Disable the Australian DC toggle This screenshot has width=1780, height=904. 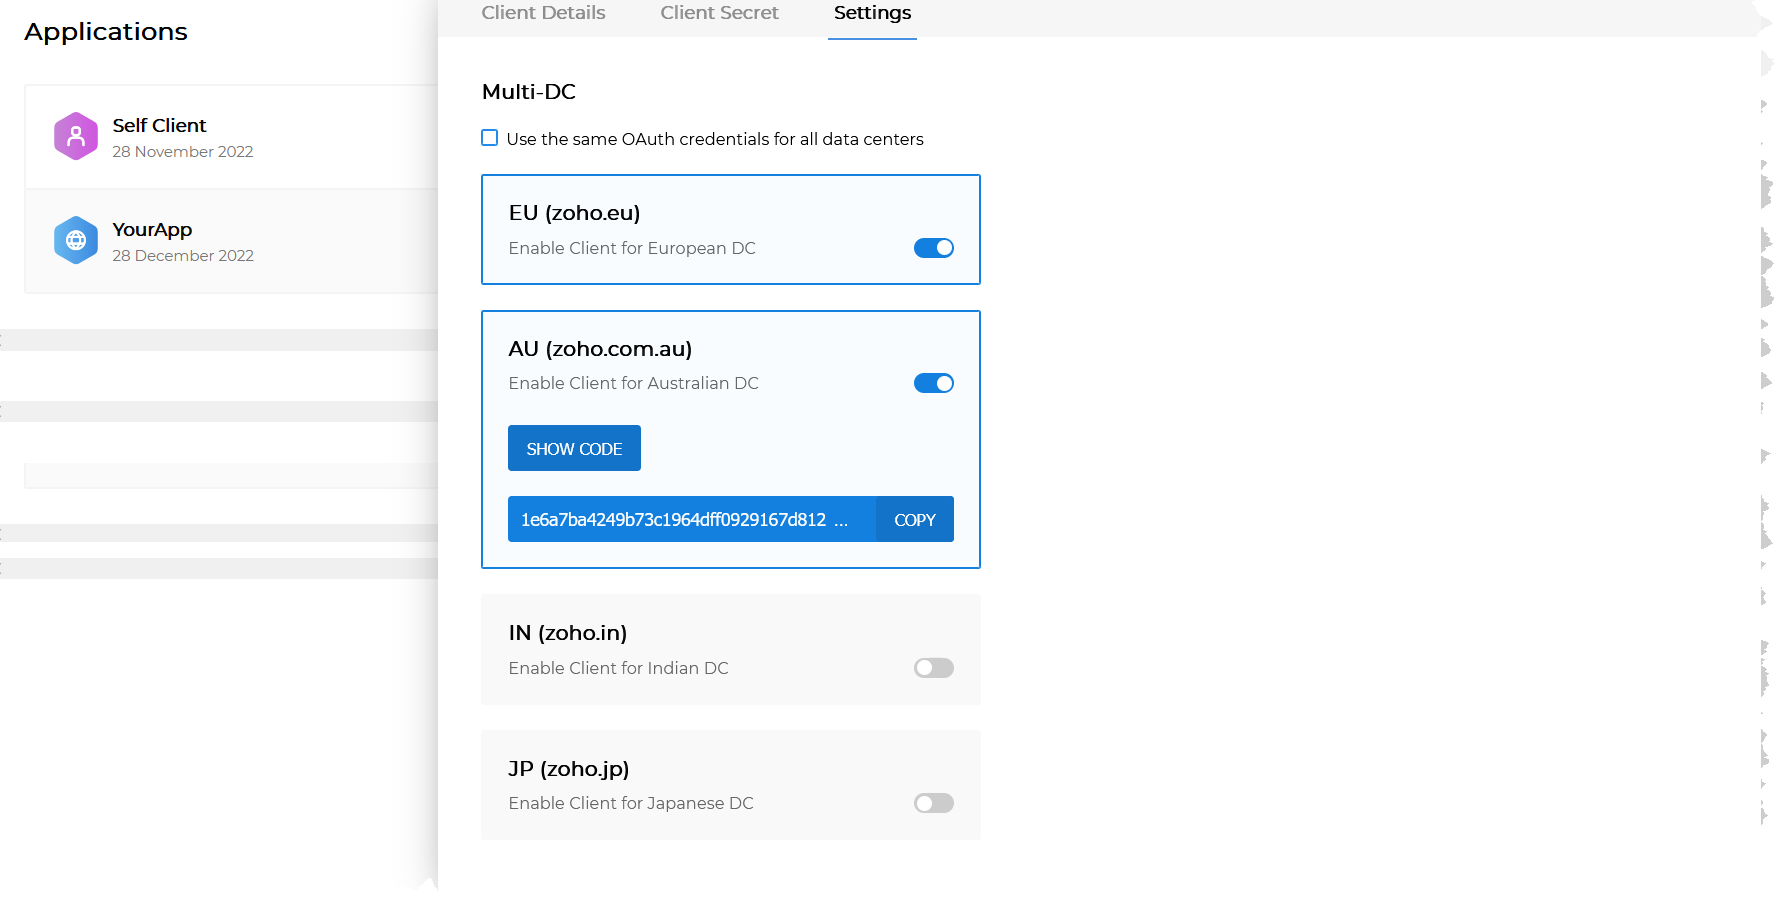[x=933, y=382]
